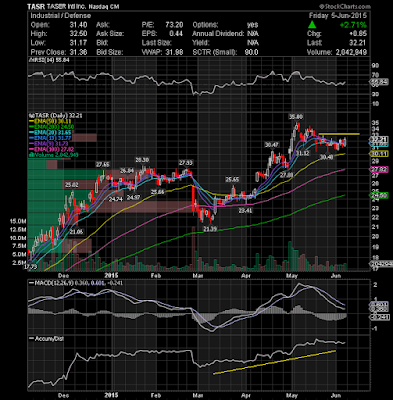The height and width of the screenshot is (400, 393).
Task: Click the 27.82 EMA tag on right axis
Action: pyautogui.click(x=380, y=170)
